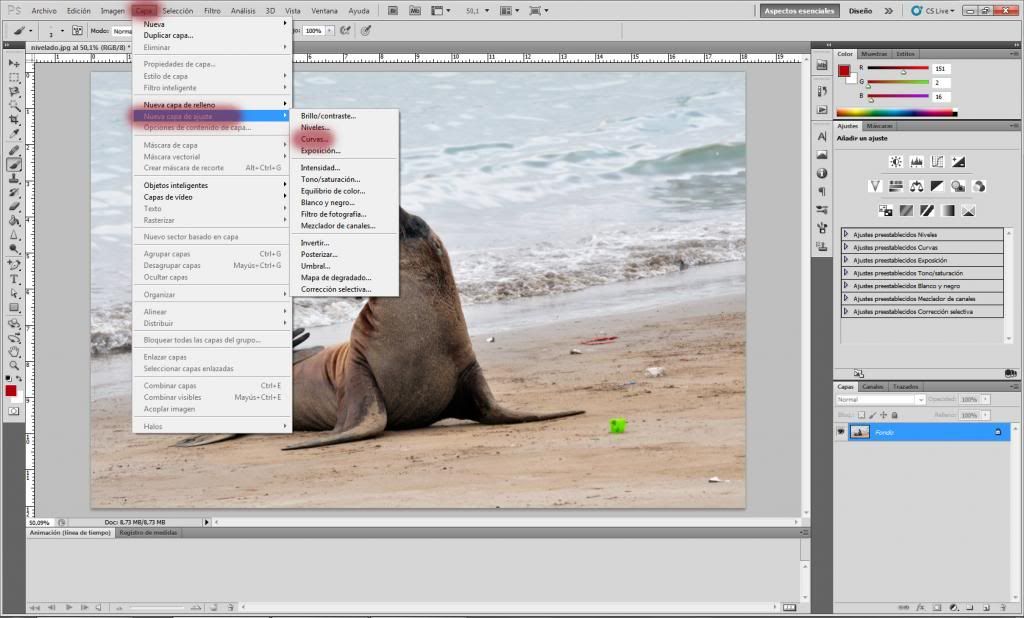
Task: Add an Exposure adjustment from Ajustes panel icons
Action: 958,162
